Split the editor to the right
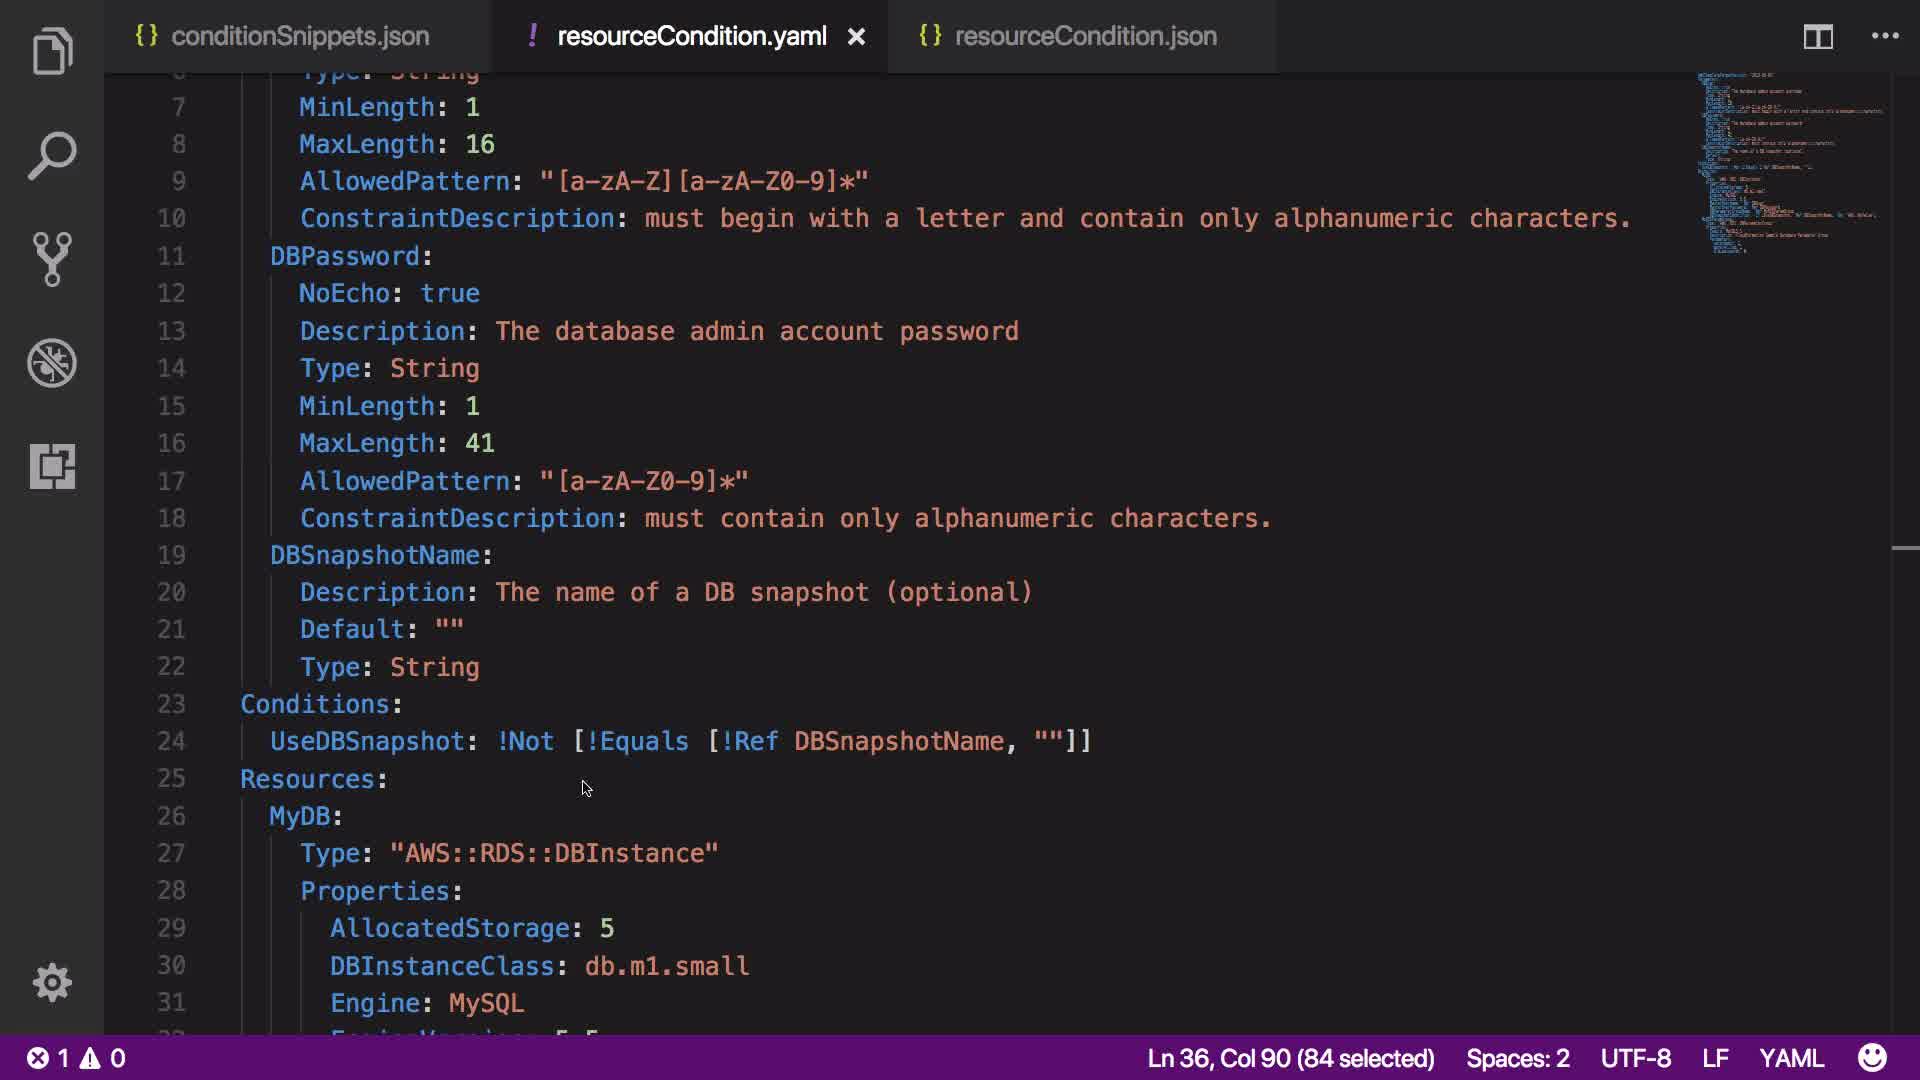 [1817, 37]
